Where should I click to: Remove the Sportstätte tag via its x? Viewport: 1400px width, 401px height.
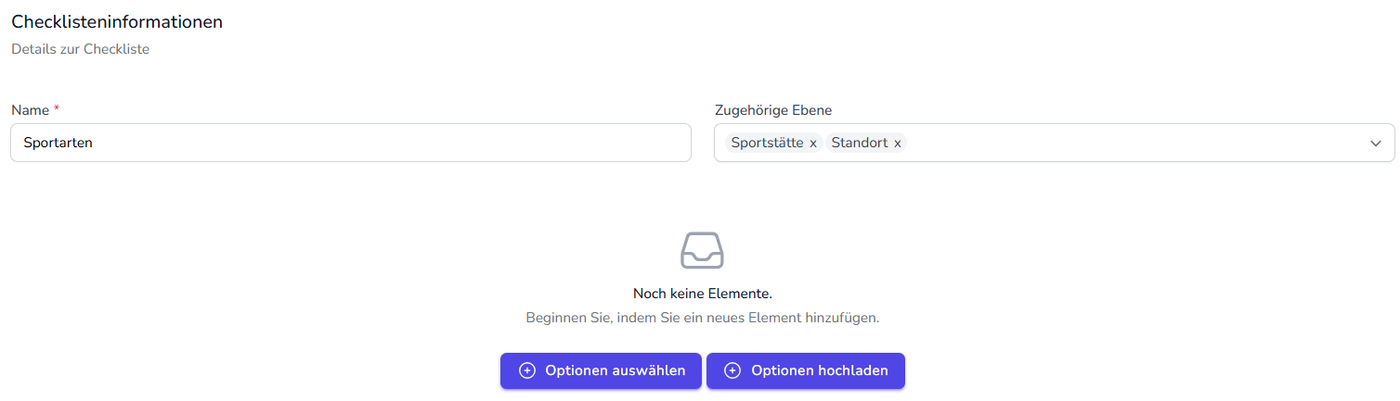coord(813,144)
